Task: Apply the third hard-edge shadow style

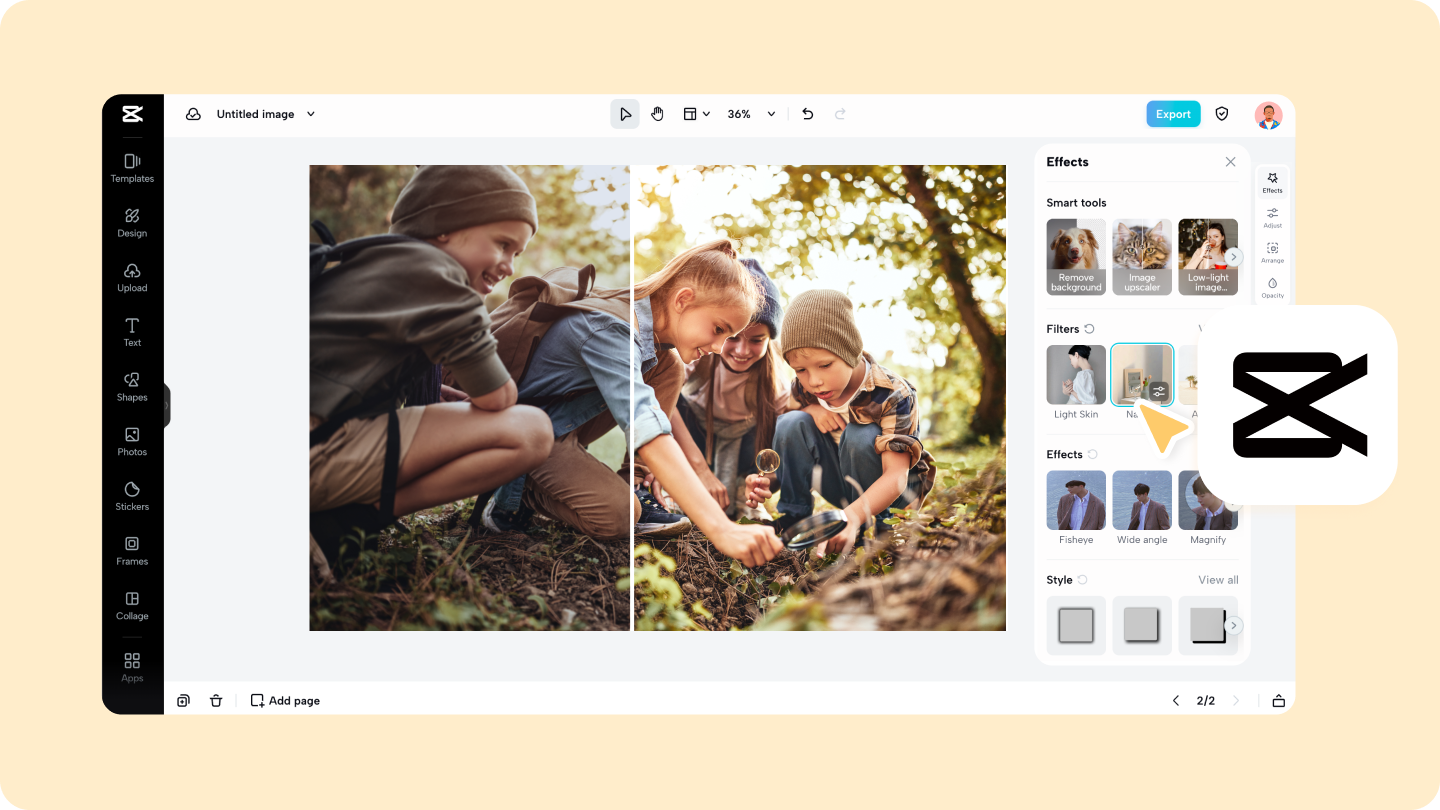Action: [x=1208, y=625]
